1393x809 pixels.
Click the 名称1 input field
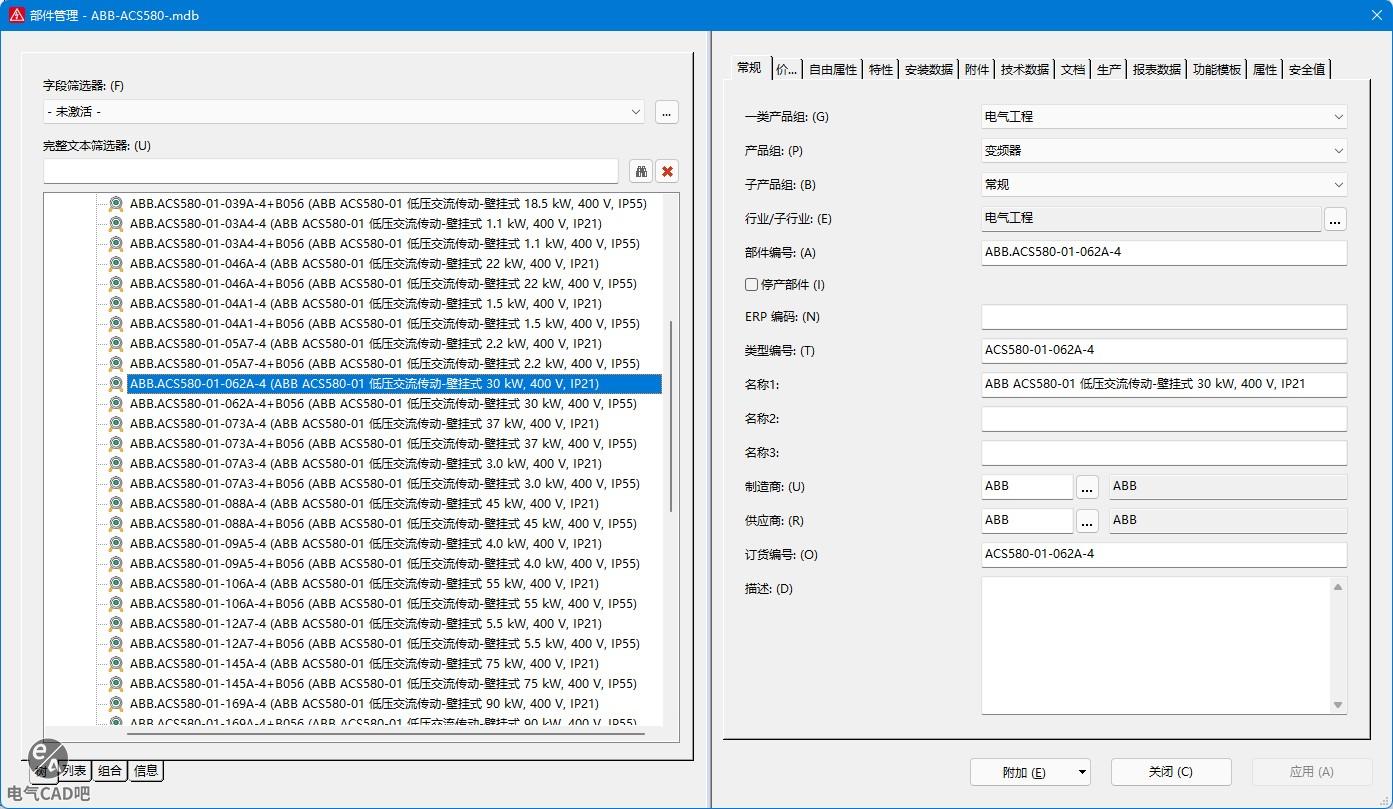click(x=1164, y=385)
